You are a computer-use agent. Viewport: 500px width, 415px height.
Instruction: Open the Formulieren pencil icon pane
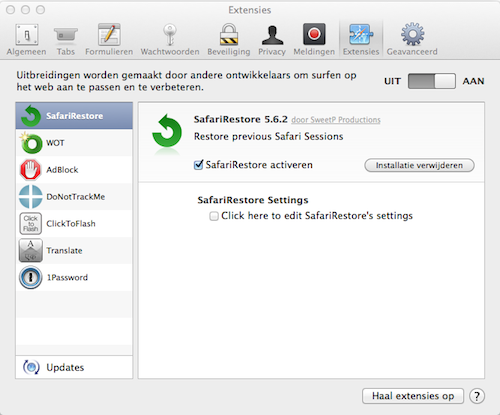[x=109, y=39]
